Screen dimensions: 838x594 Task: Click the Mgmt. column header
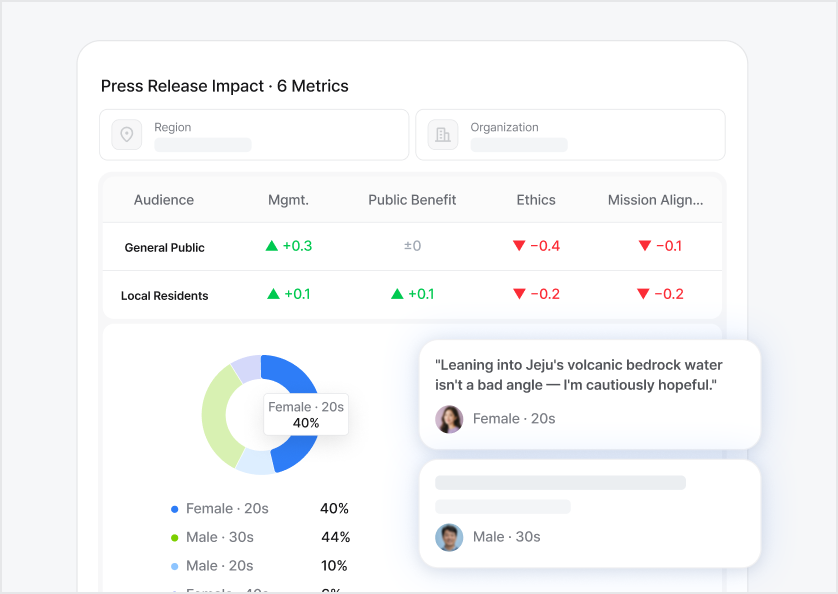(289, 200)
